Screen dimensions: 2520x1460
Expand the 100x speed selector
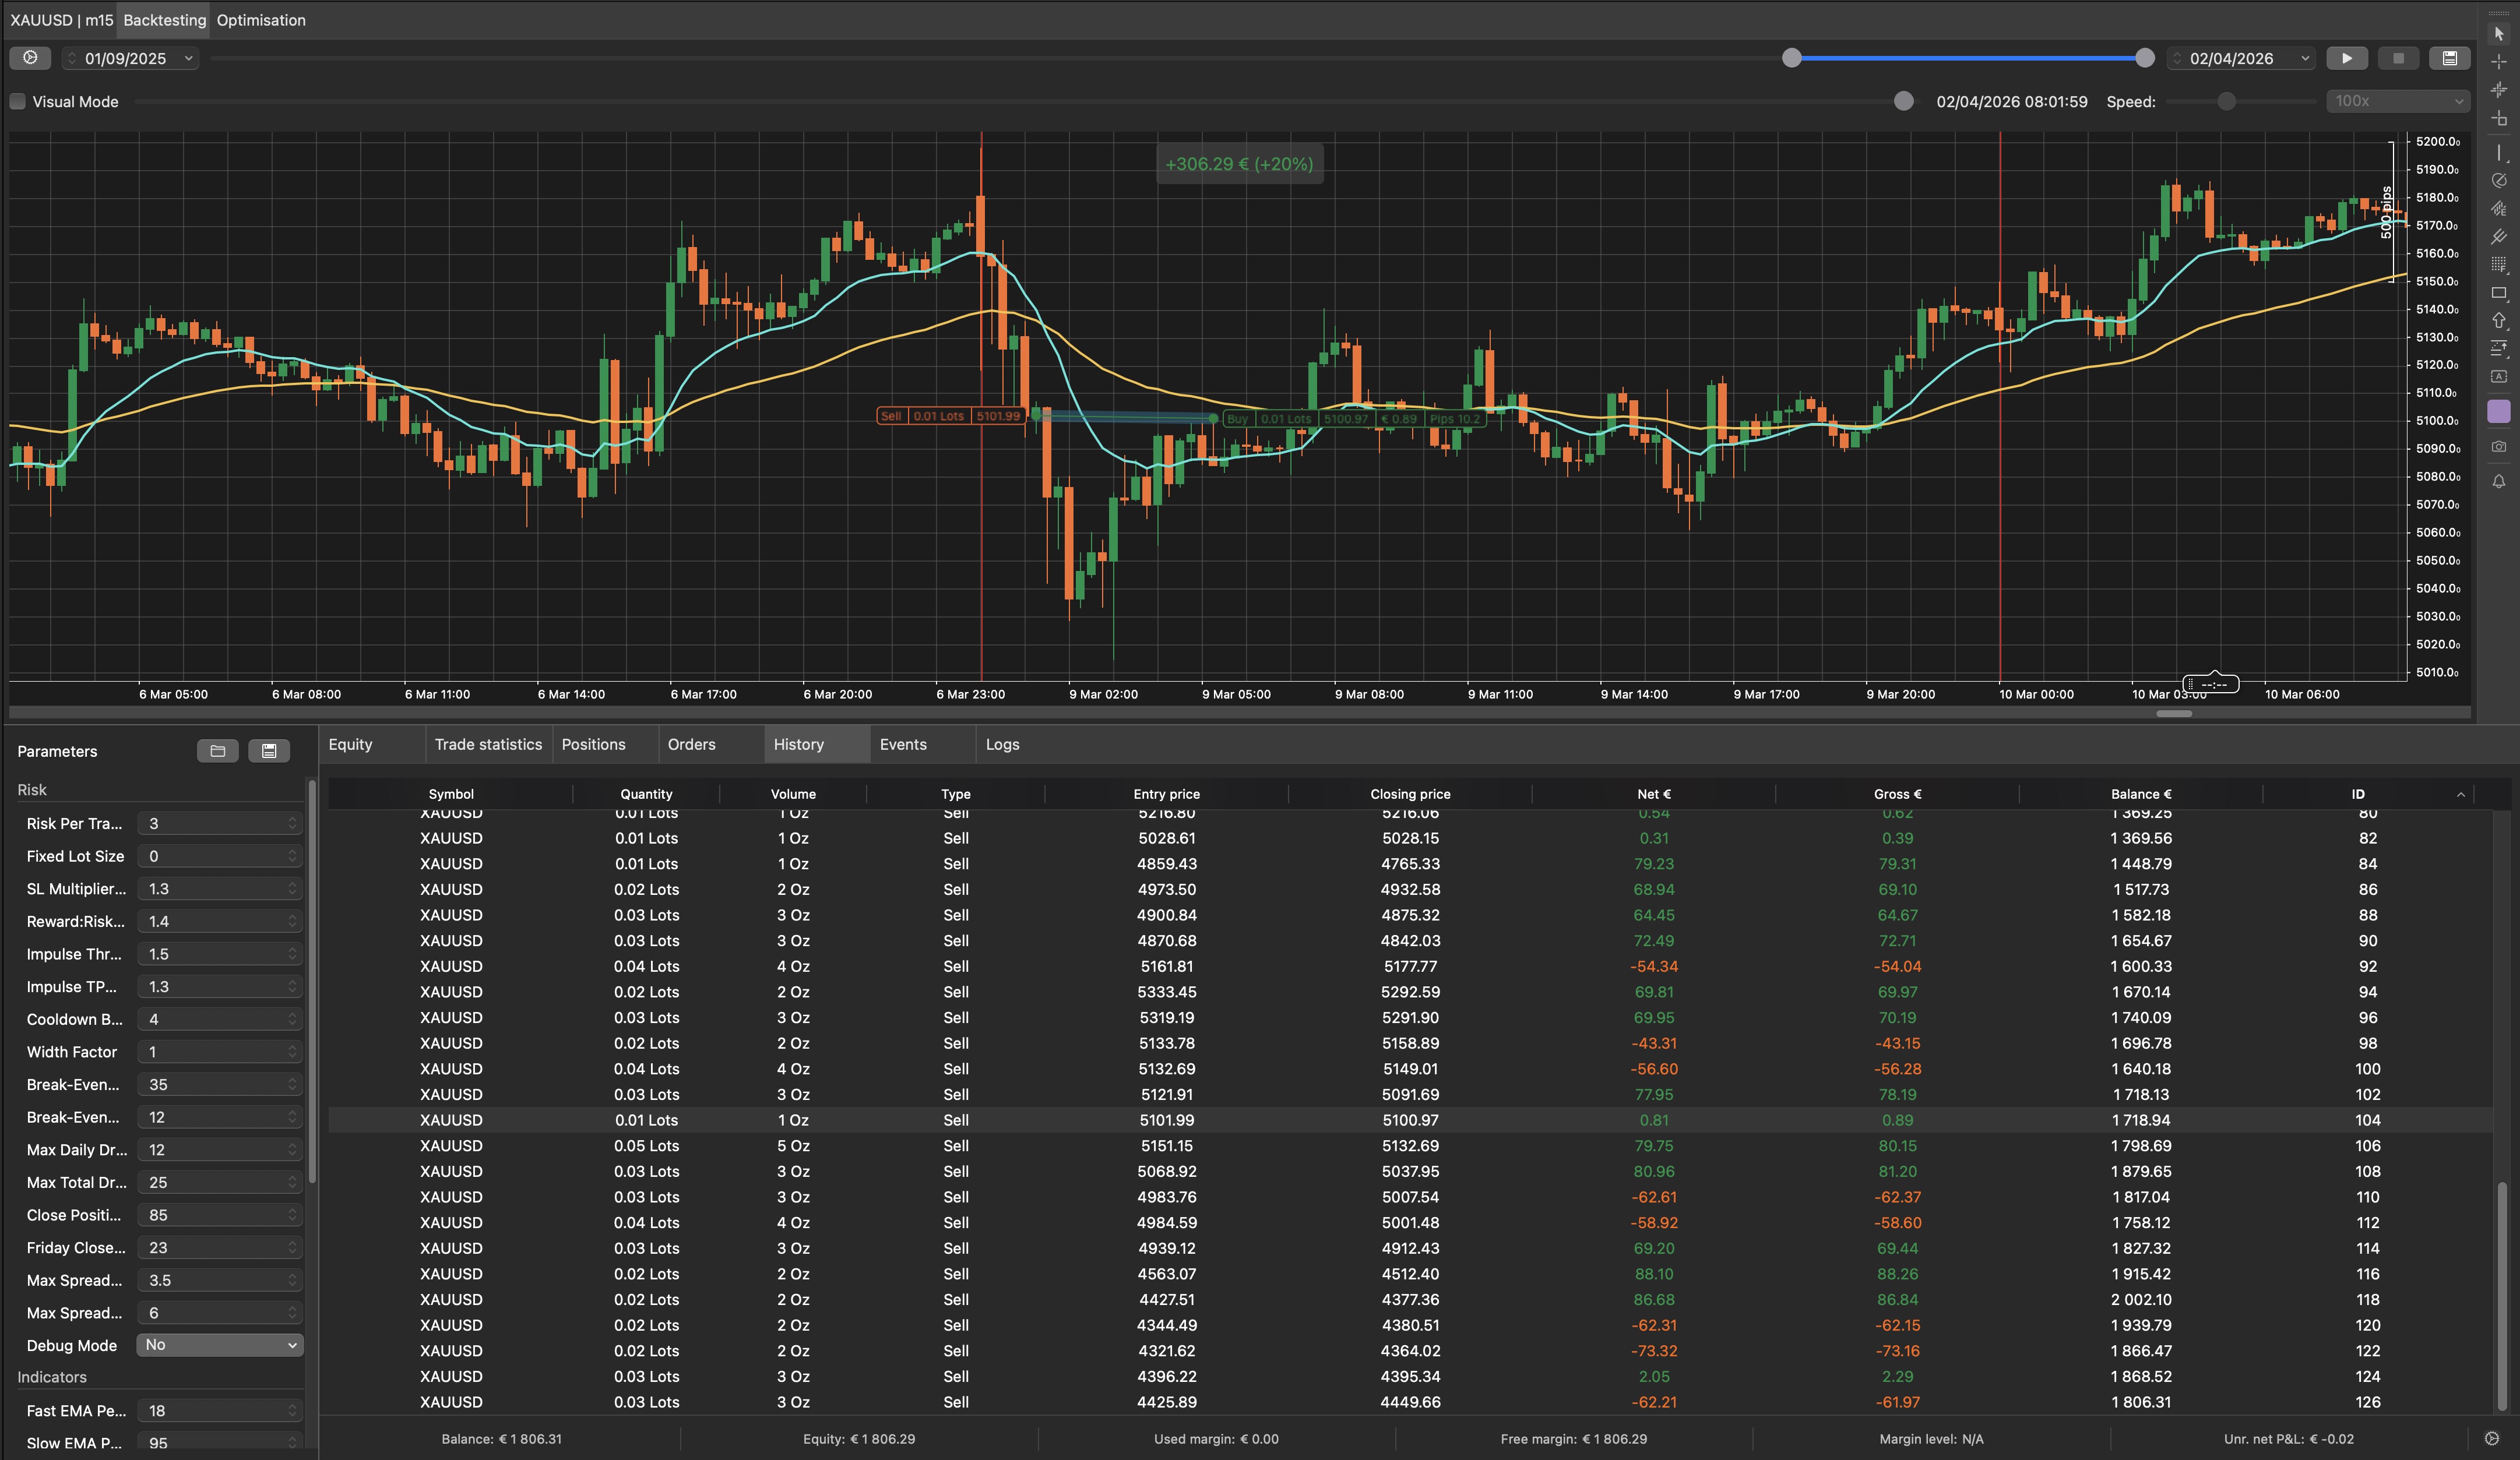(x=2398, y=101)
